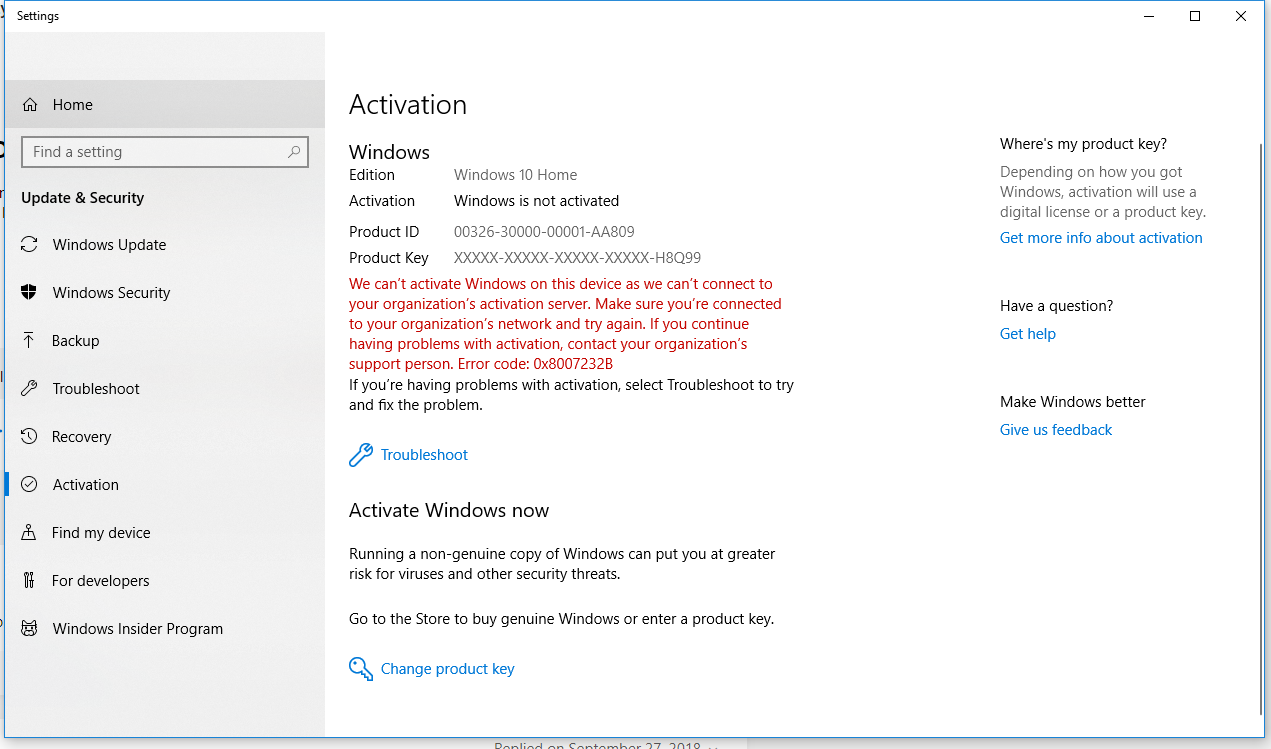Click the Find my device person icon

tap(30, 533)
